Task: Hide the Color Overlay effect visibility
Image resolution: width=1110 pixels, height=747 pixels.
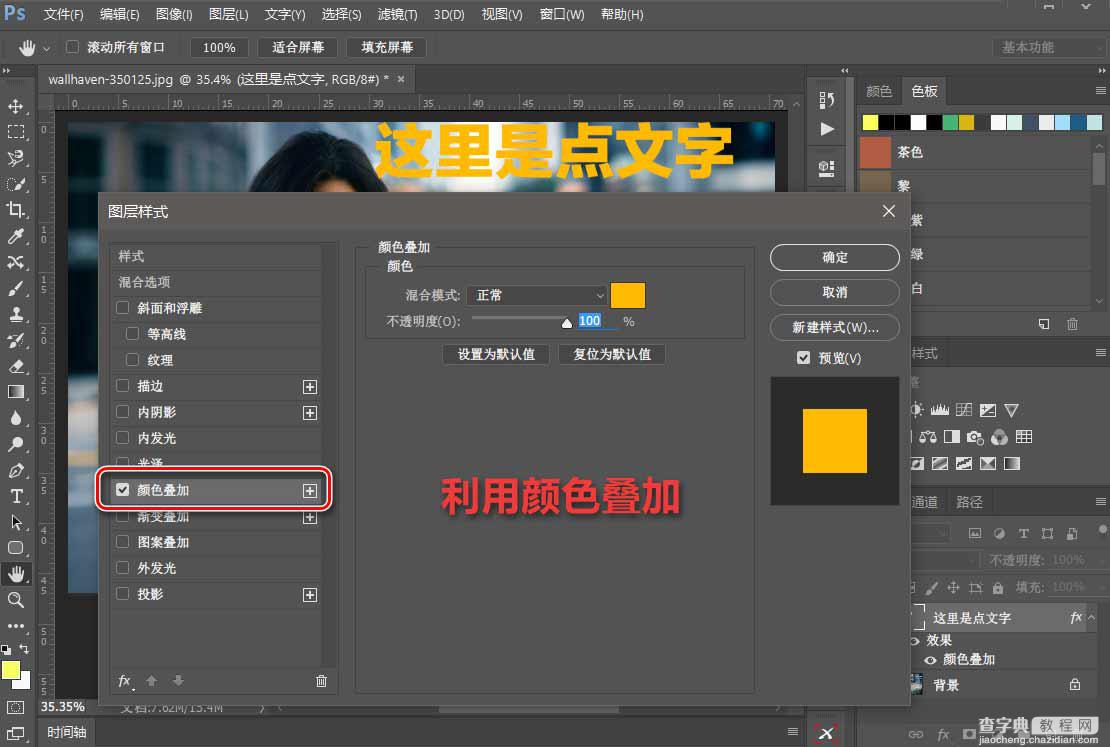Action: click(930, 660)
